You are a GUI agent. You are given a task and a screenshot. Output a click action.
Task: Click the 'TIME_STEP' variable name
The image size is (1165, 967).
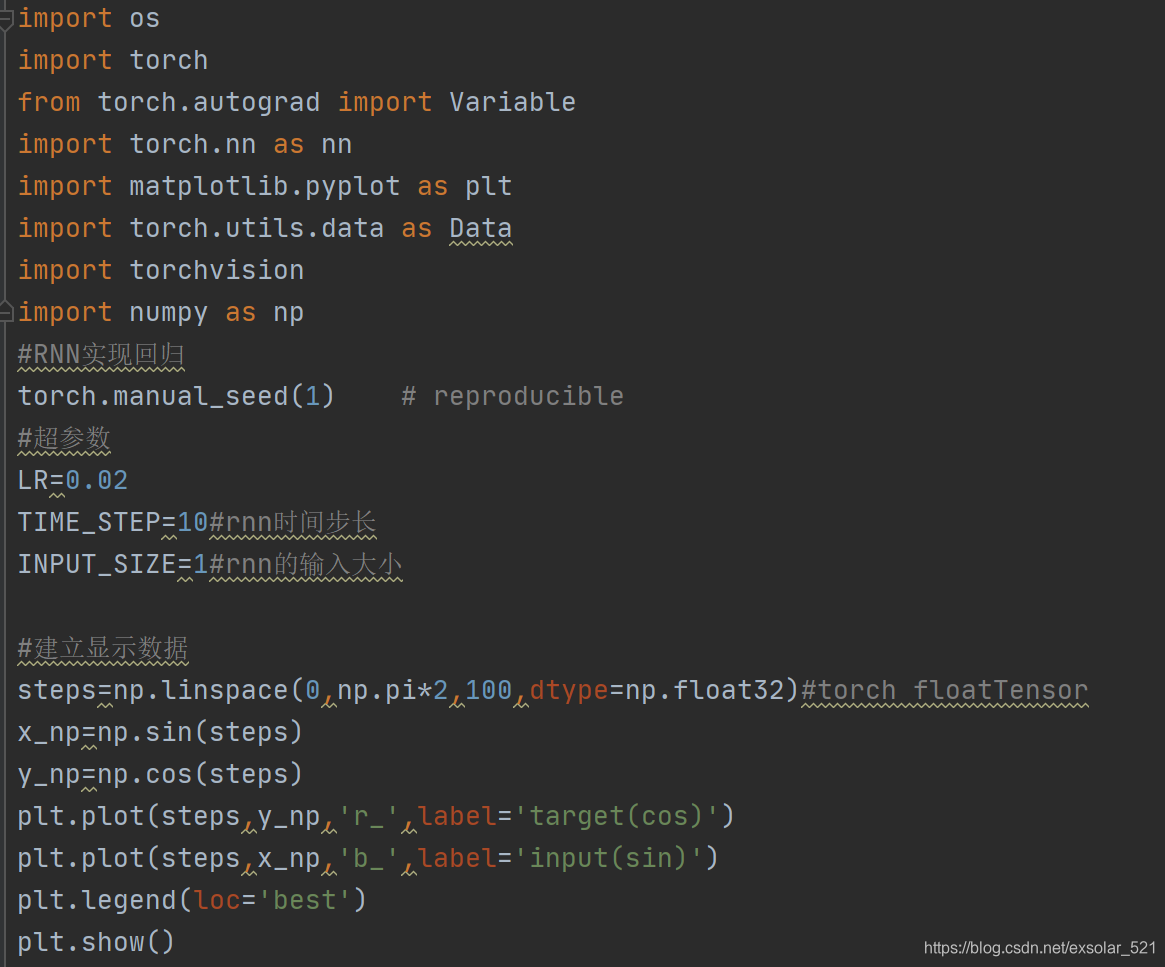click(89, 522)
